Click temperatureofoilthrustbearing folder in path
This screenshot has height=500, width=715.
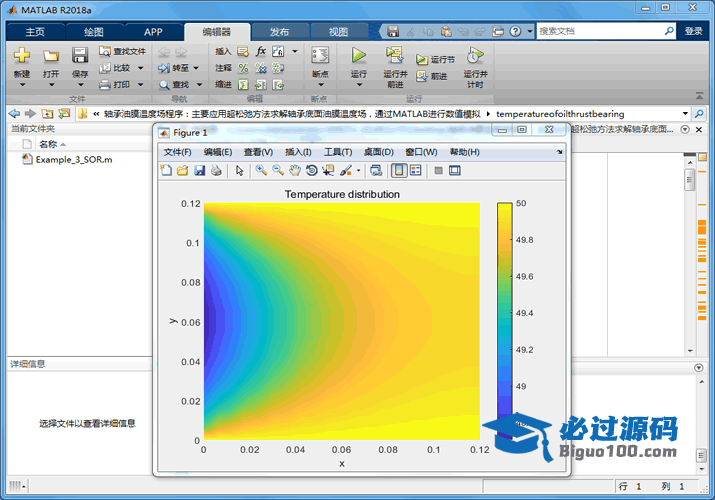[560, 114]
